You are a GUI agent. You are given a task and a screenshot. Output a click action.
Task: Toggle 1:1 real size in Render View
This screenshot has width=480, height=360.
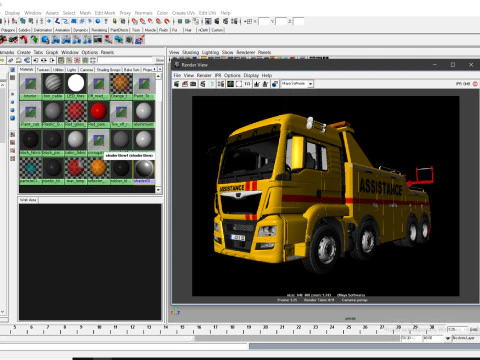[247, 84]
